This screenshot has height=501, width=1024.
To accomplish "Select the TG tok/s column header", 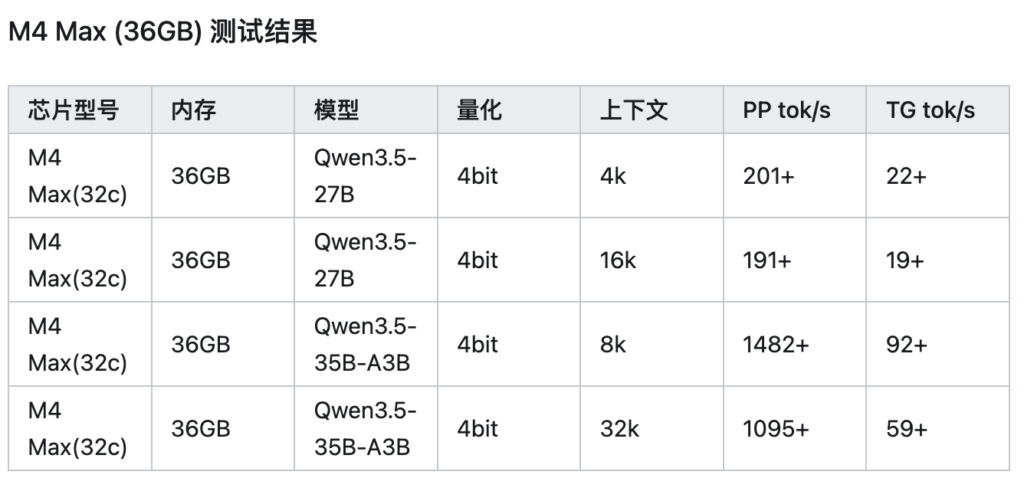I will pos(938,110).
